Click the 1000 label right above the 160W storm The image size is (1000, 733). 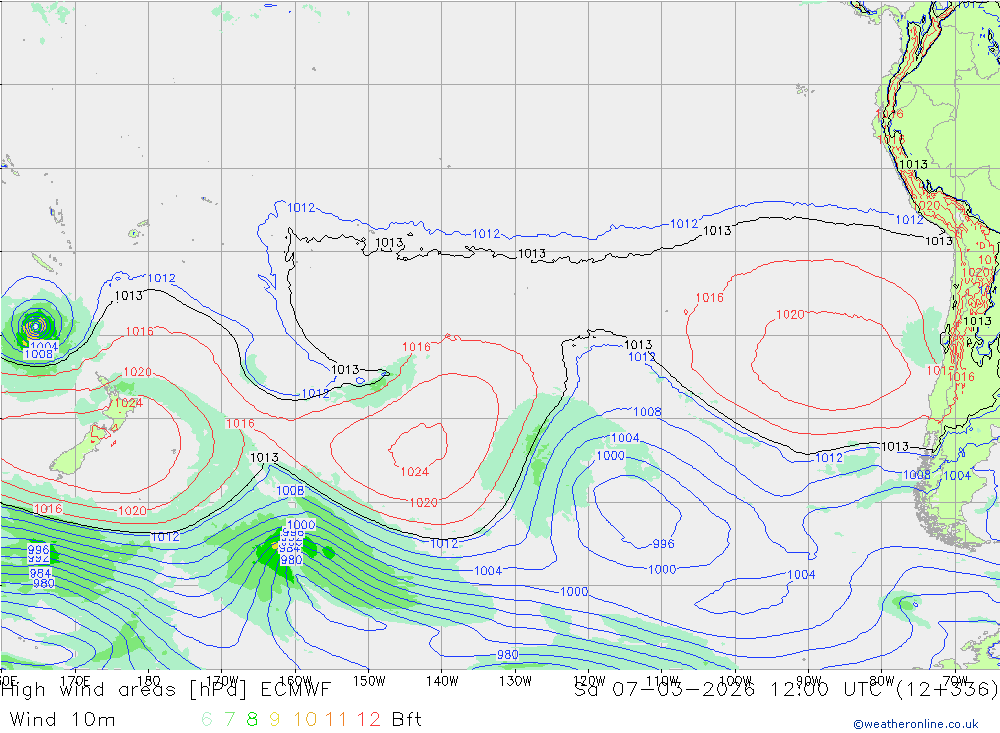pyautogui.click(x=302, y=525)
